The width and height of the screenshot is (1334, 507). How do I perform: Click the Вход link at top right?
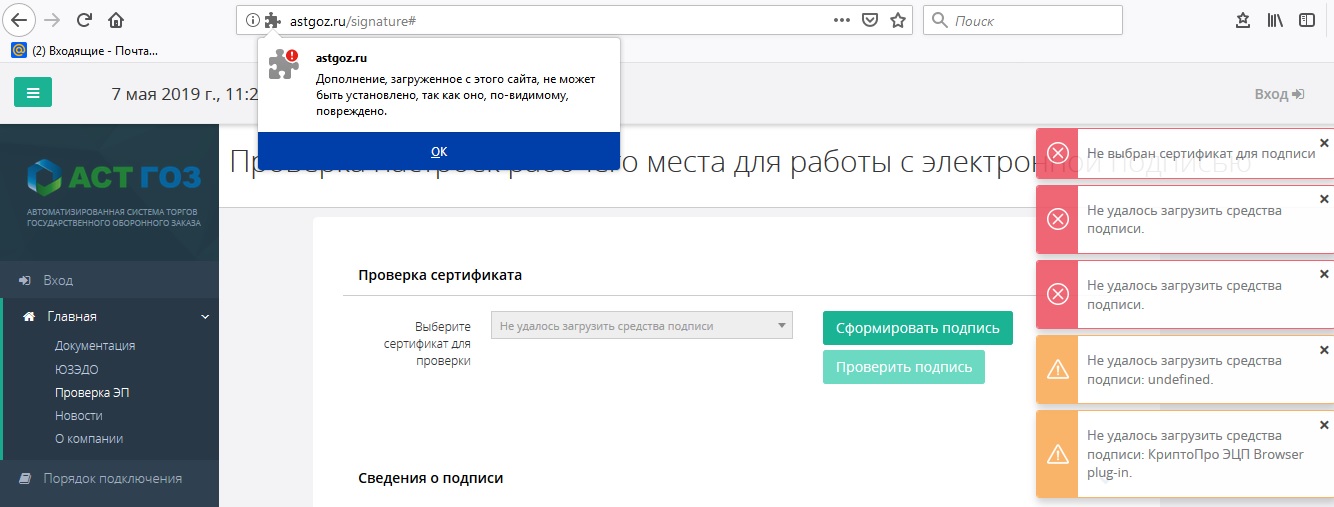pyautogui.click(x=1279, y=93)
